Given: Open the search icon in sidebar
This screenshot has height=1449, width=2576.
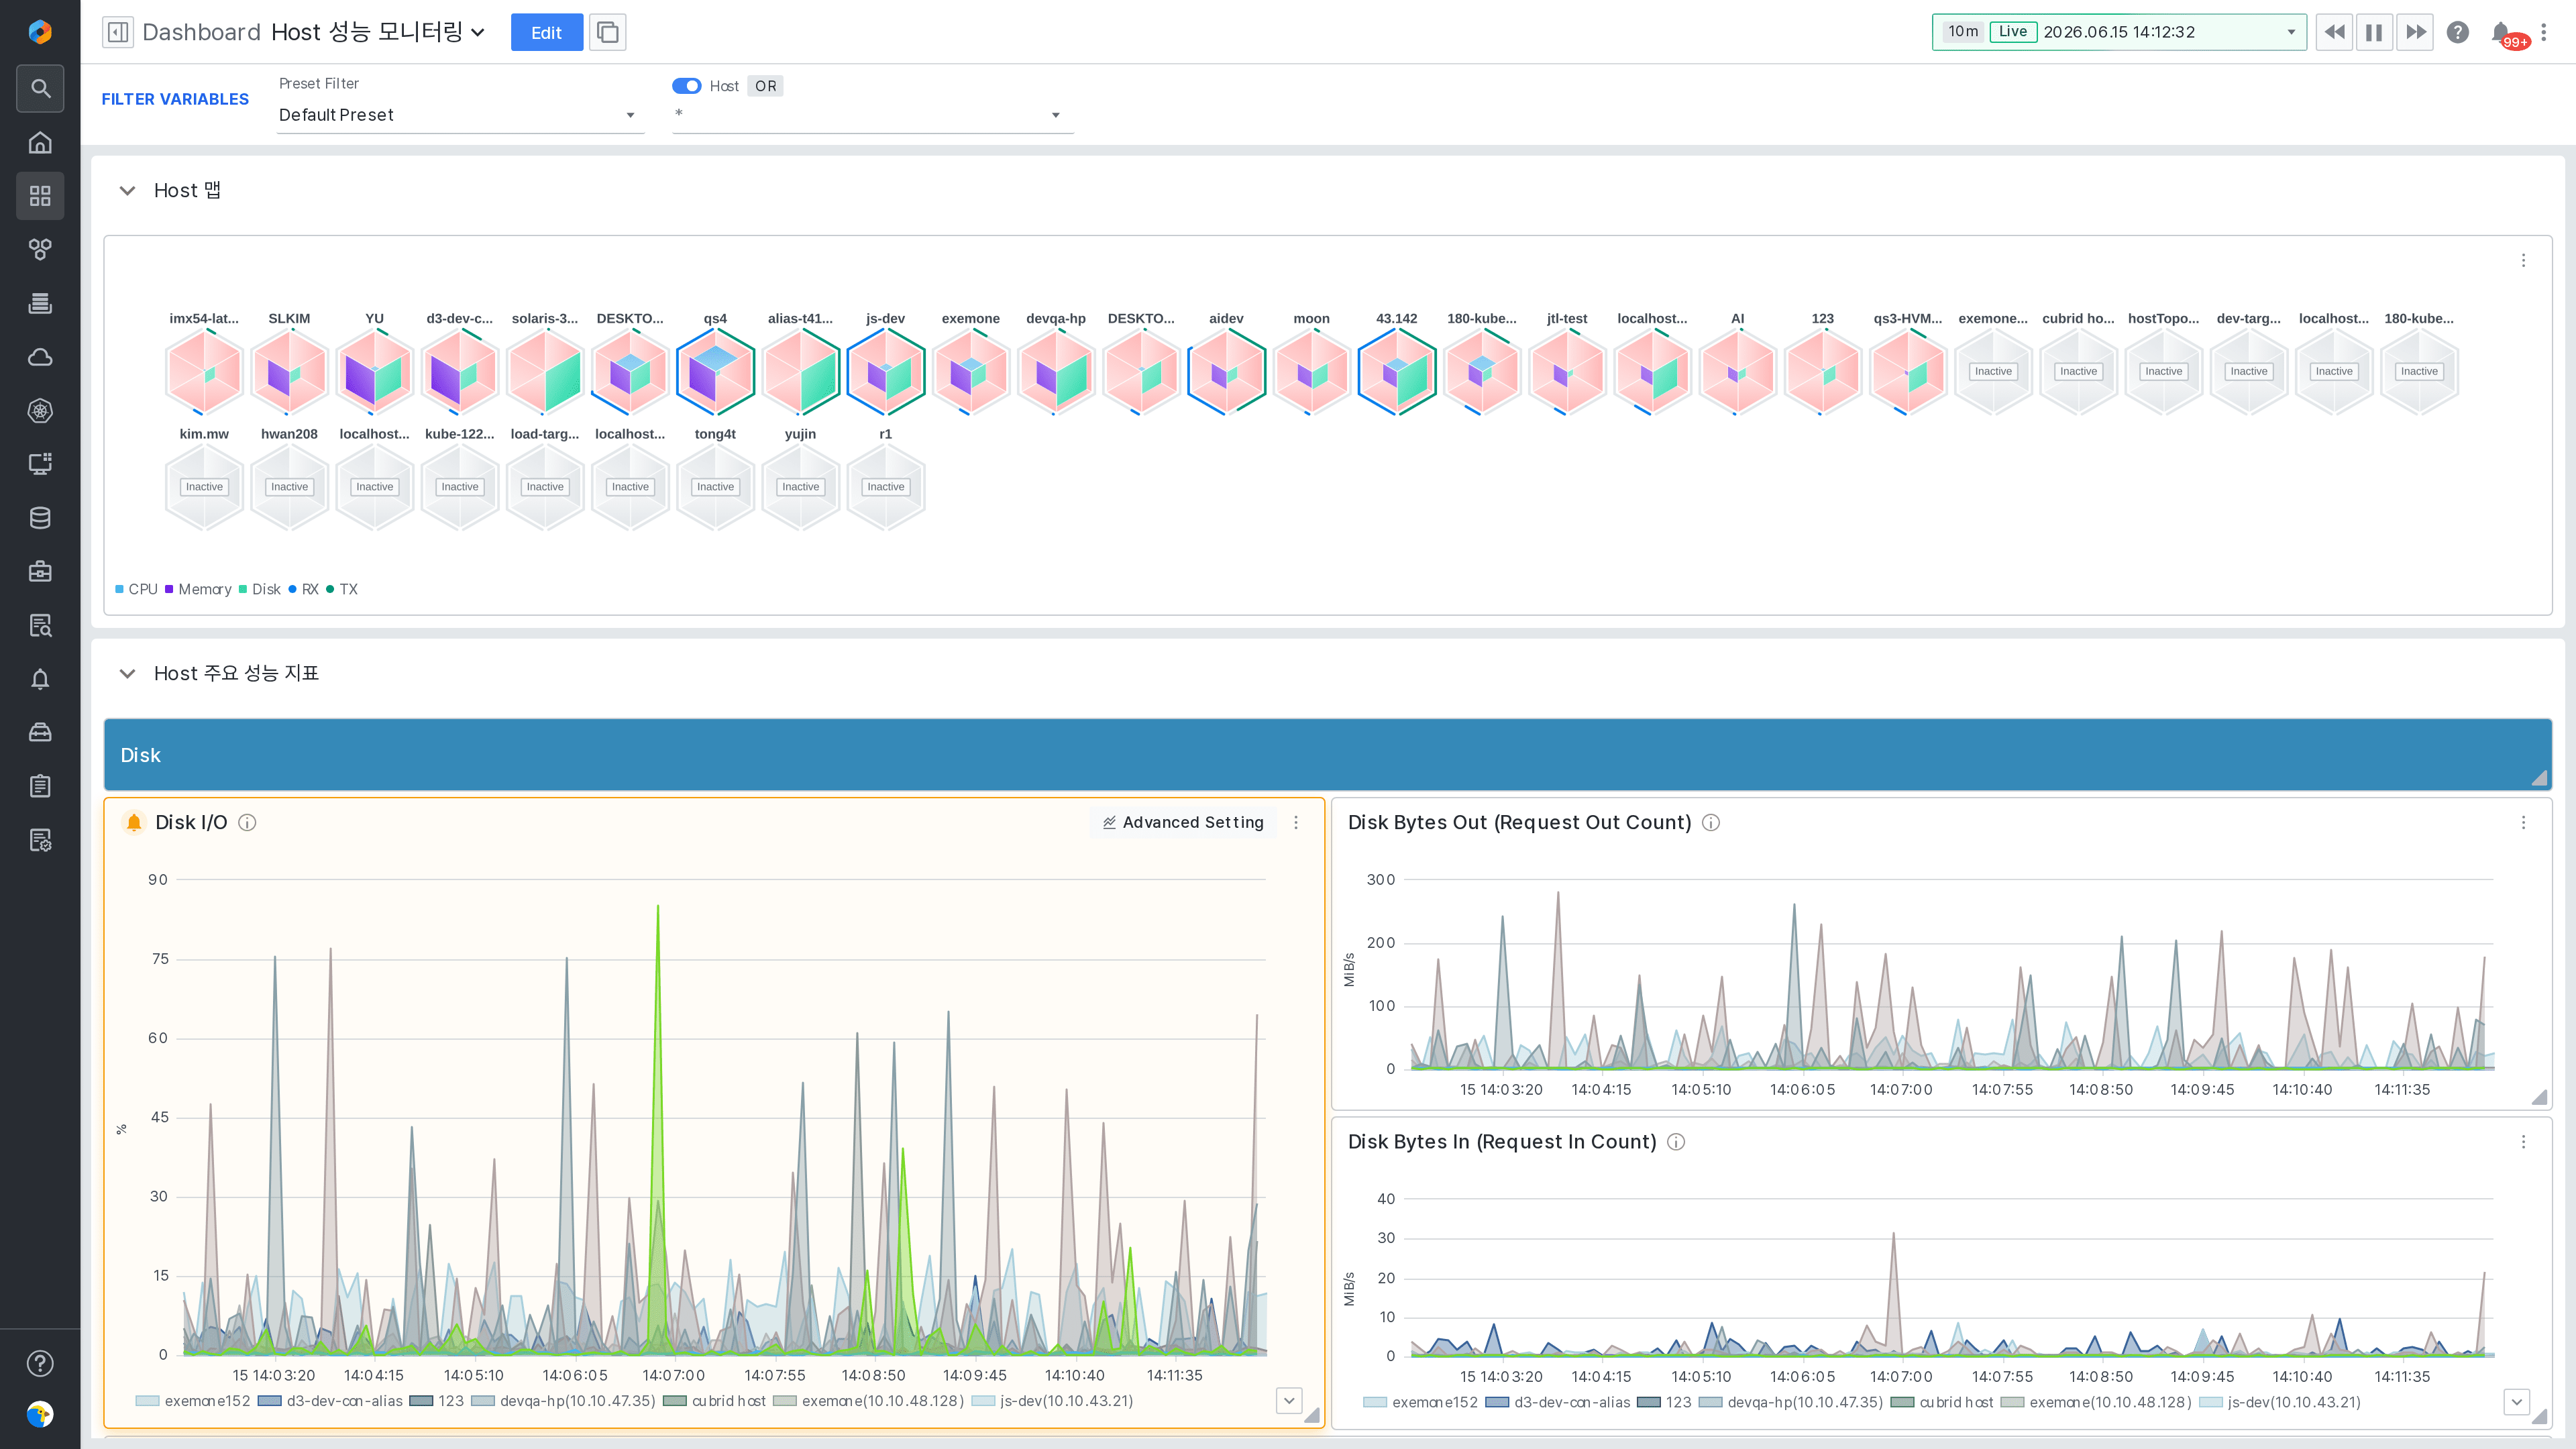Looking at the screenshot, I should coord(40,88).
